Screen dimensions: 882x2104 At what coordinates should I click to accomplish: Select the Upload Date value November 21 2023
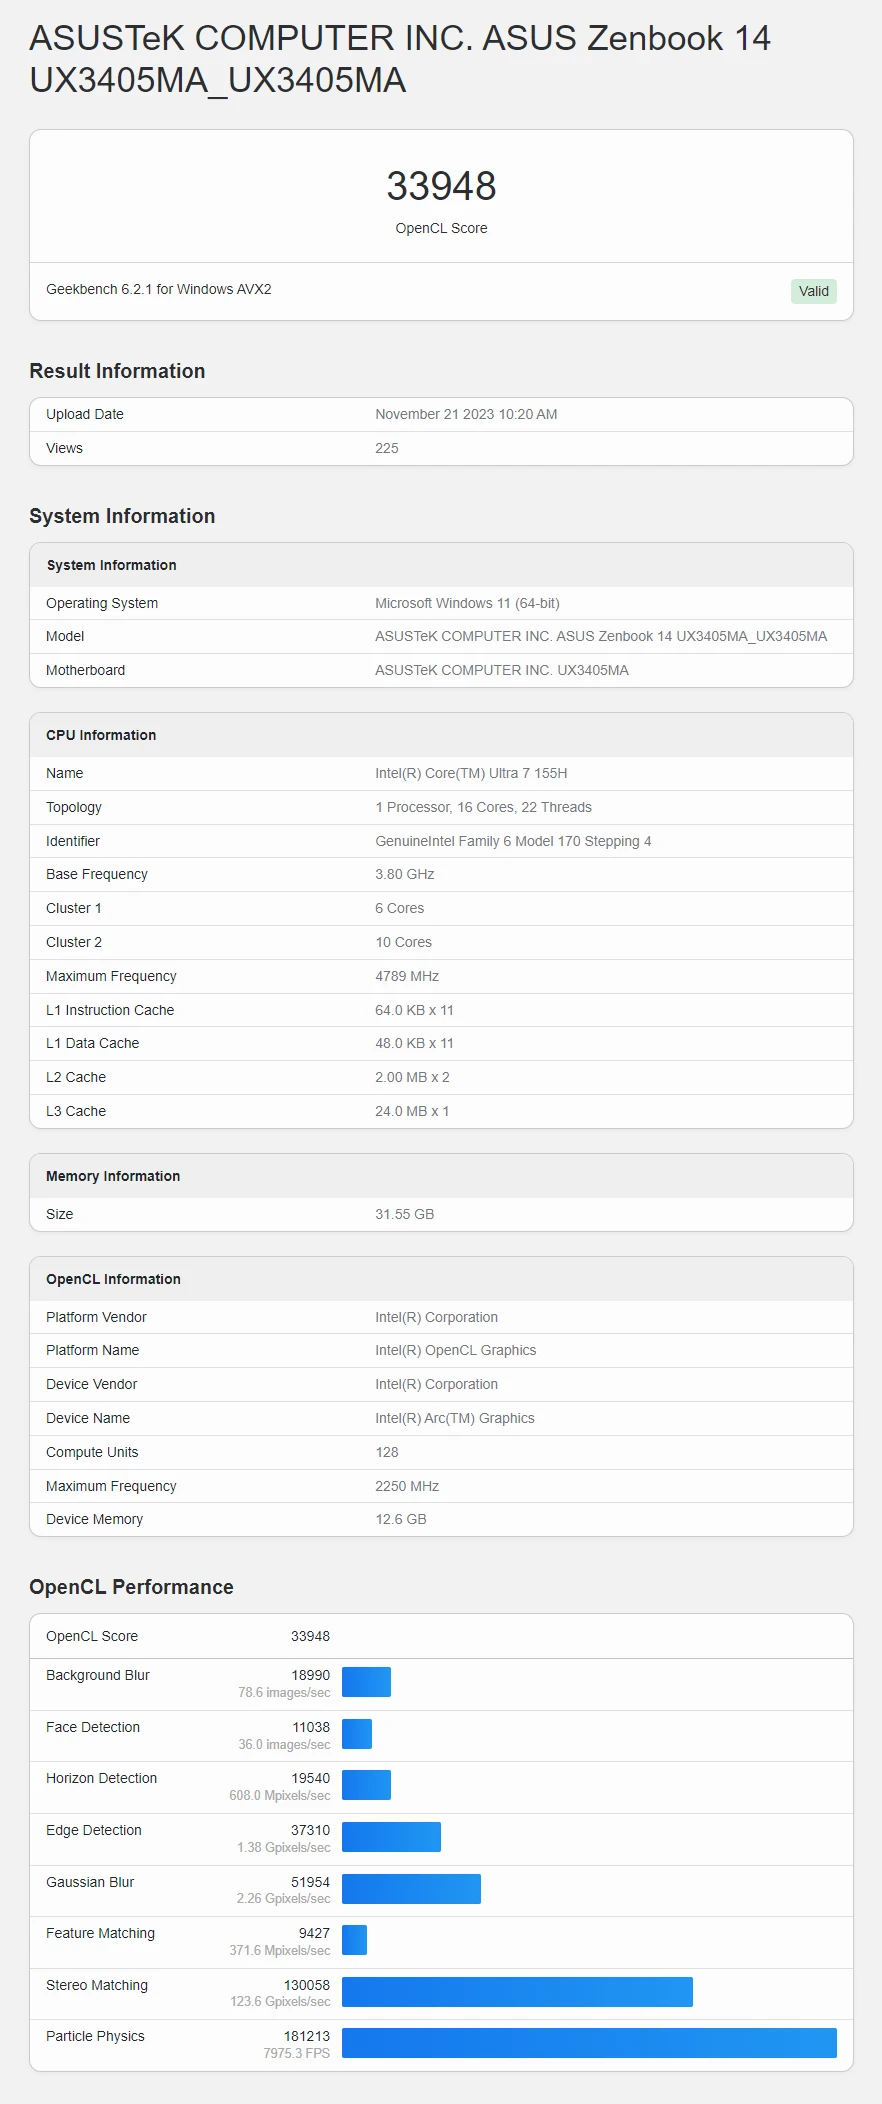tap(466, 414)
